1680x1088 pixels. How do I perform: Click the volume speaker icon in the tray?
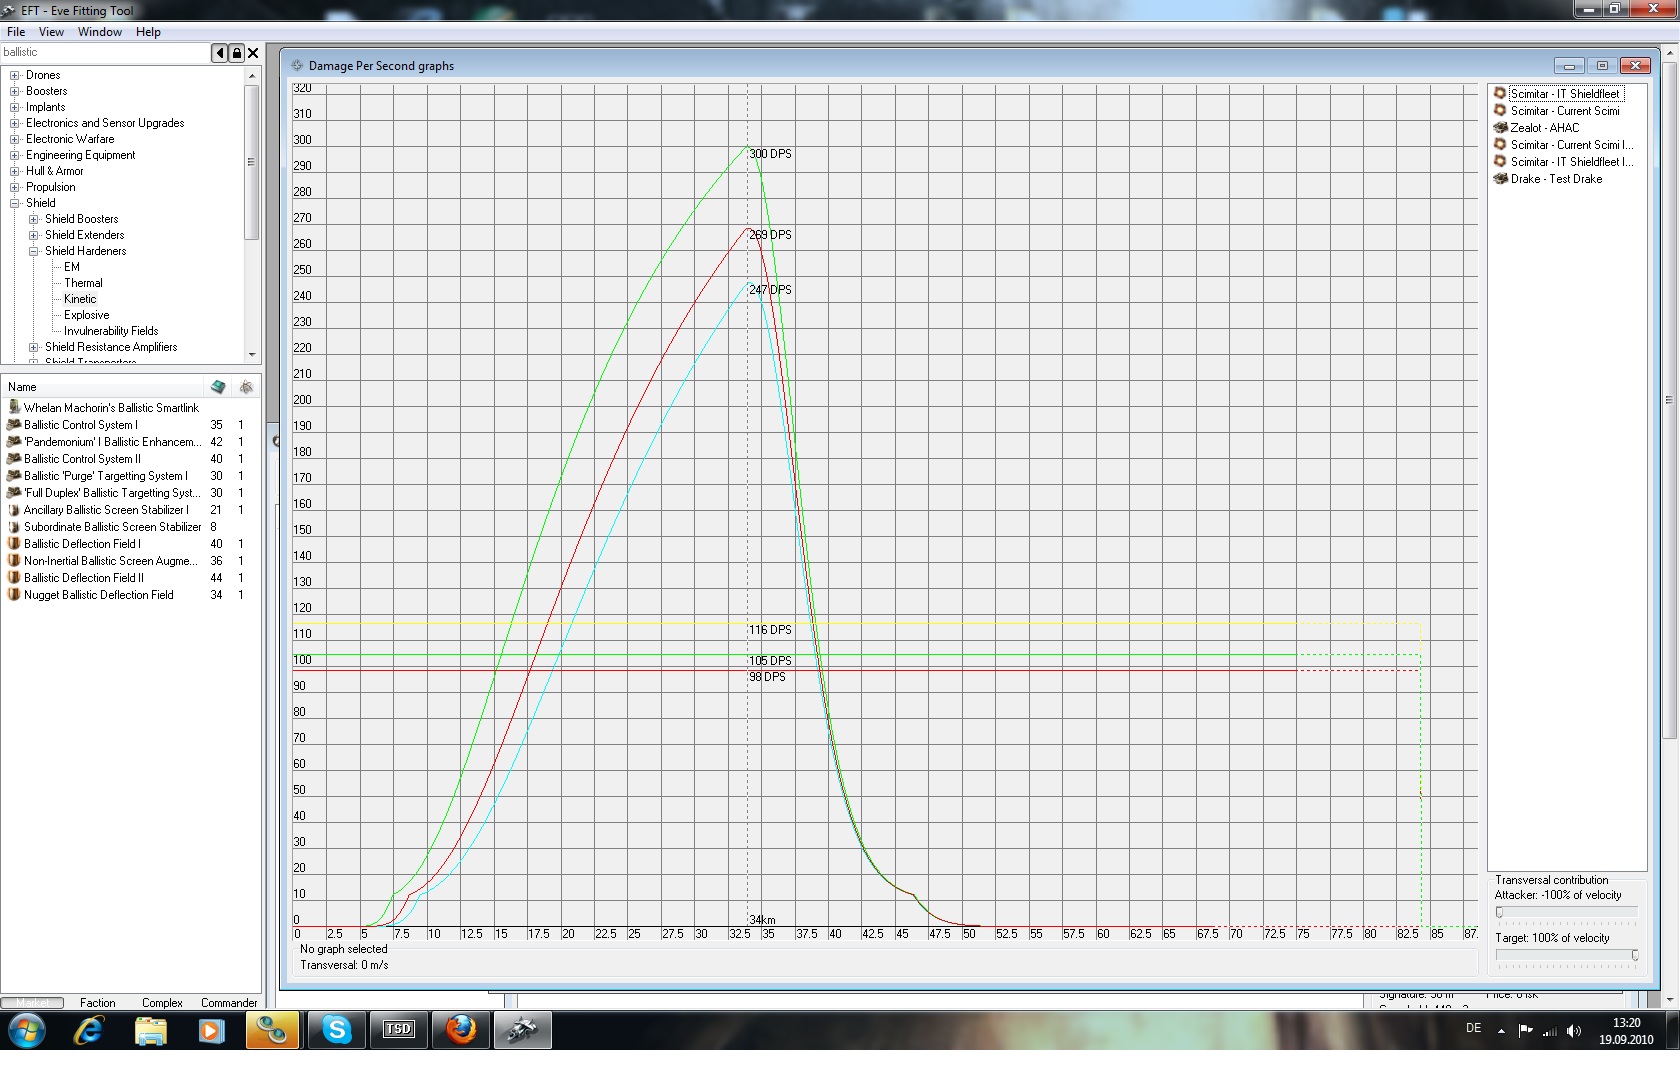click(x=1574, y=1031)
